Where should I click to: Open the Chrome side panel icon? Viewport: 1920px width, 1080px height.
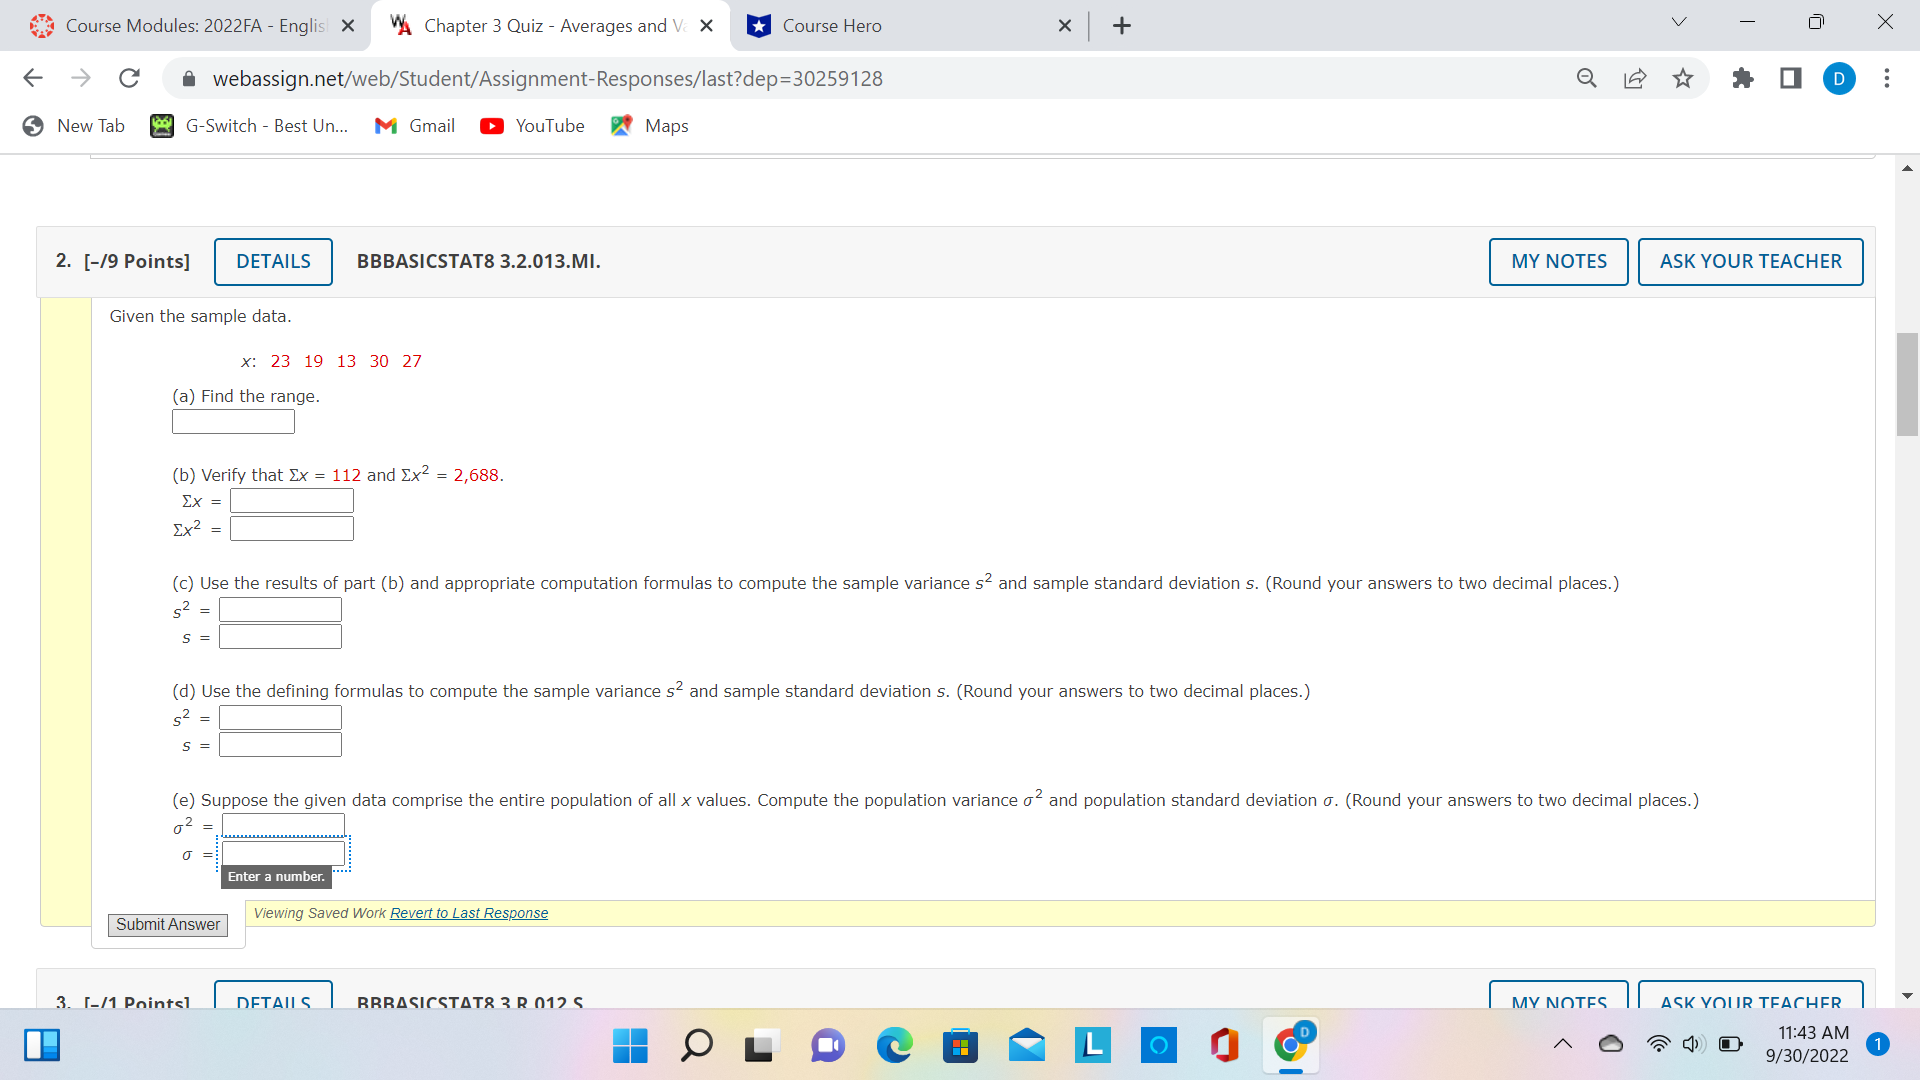click(x=1790, y=78)
